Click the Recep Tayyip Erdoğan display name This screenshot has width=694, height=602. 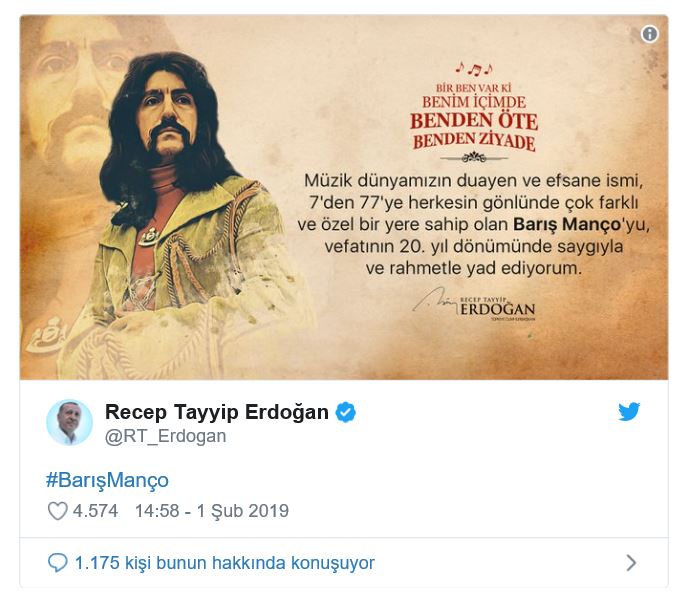[217, 412]
